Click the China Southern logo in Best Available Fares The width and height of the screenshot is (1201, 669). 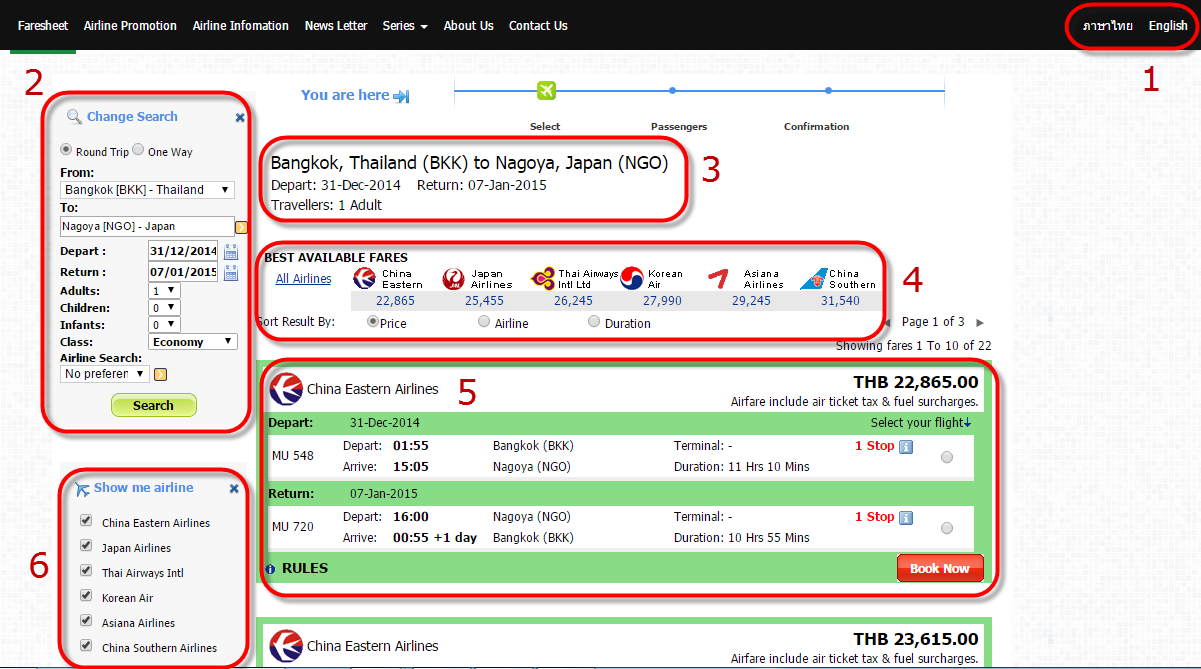click(813, 279)
